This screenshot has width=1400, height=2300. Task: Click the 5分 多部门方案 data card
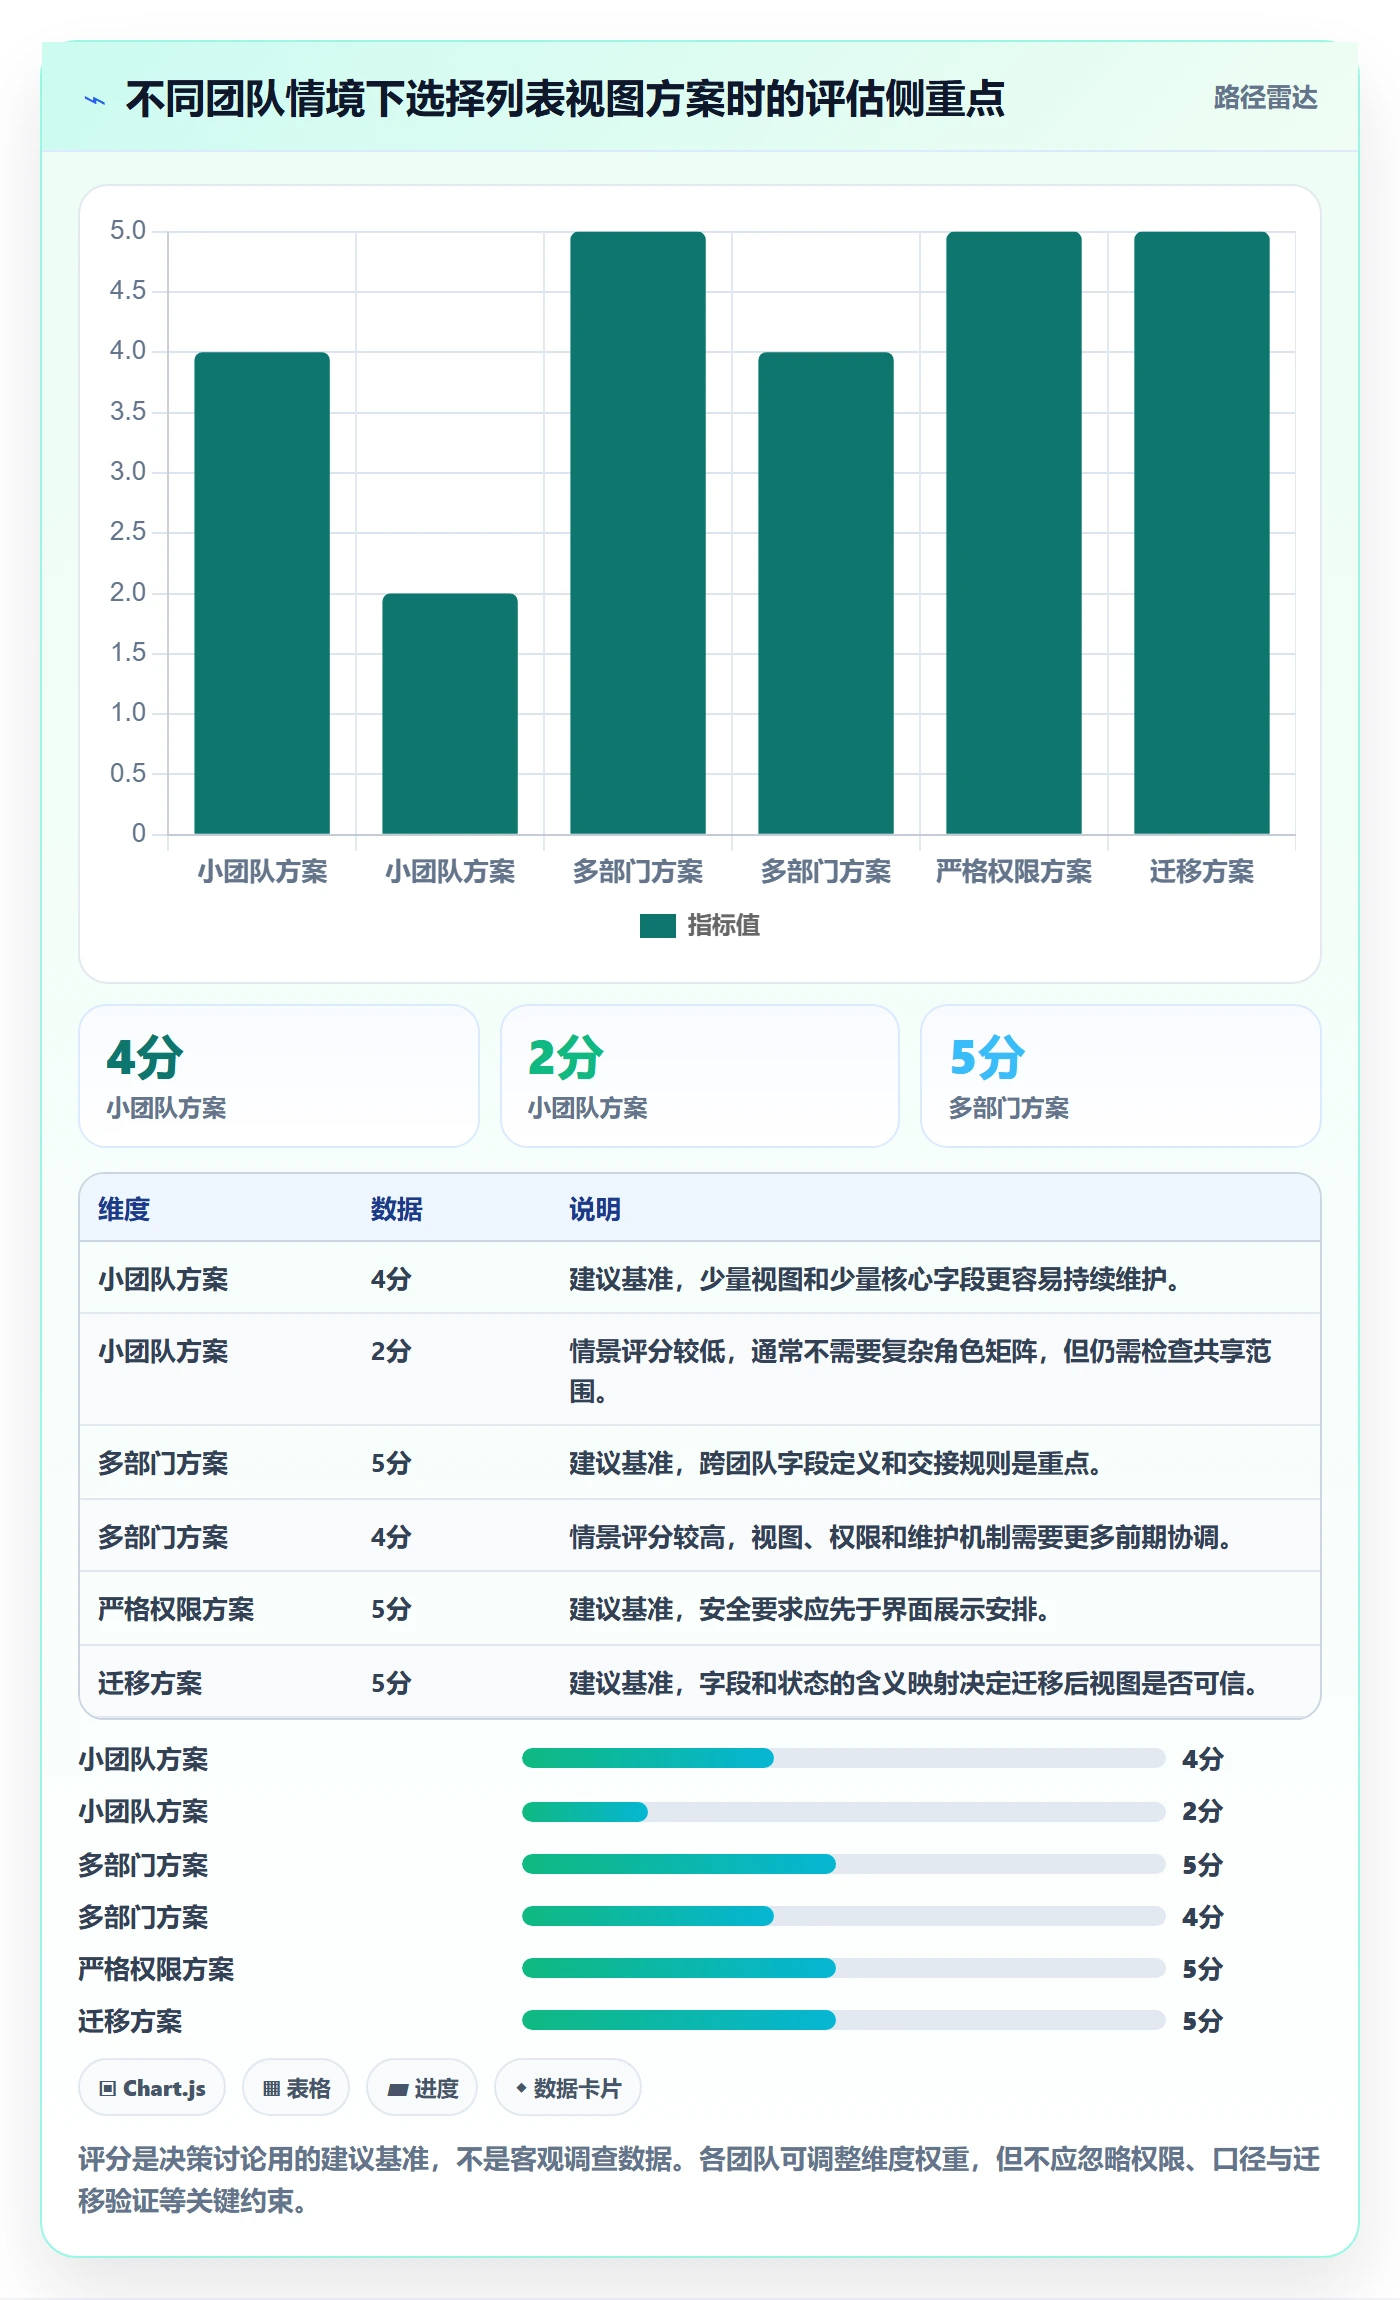(1121, 1076)
